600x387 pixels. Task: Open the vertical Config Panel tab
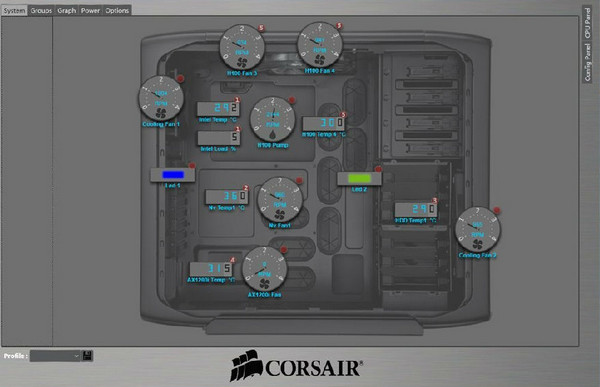[587, 62]
